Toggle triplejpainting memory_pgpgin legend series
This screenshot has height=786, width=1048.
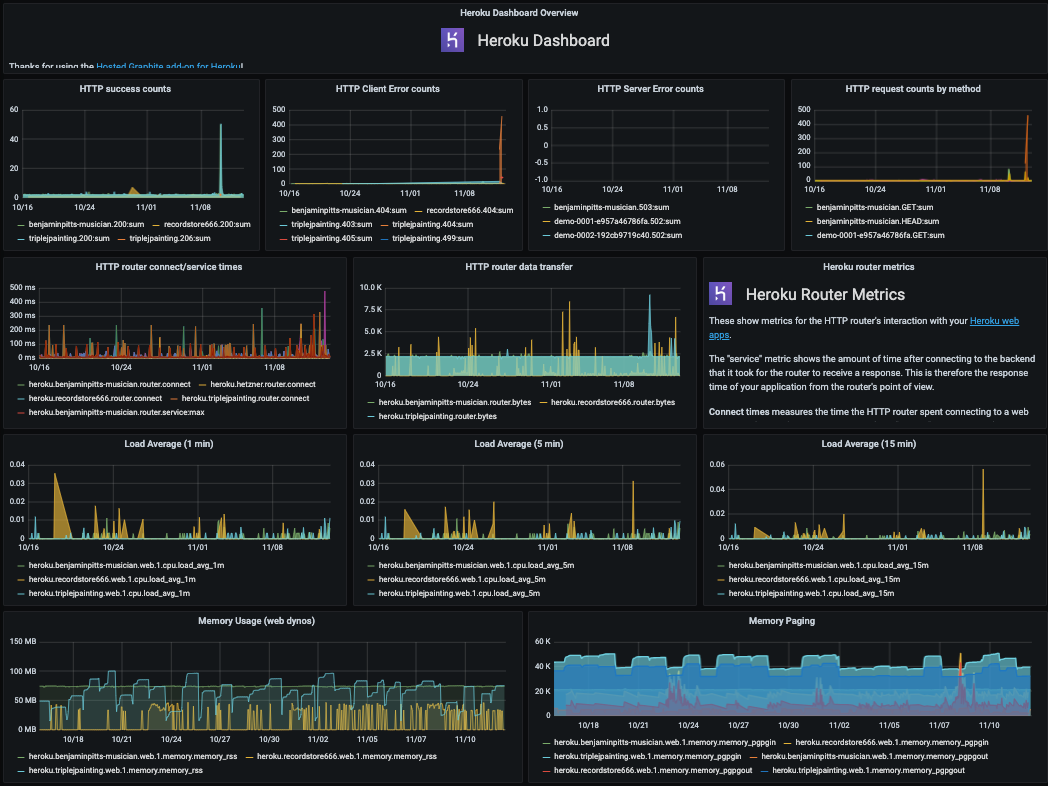(648, 757)
